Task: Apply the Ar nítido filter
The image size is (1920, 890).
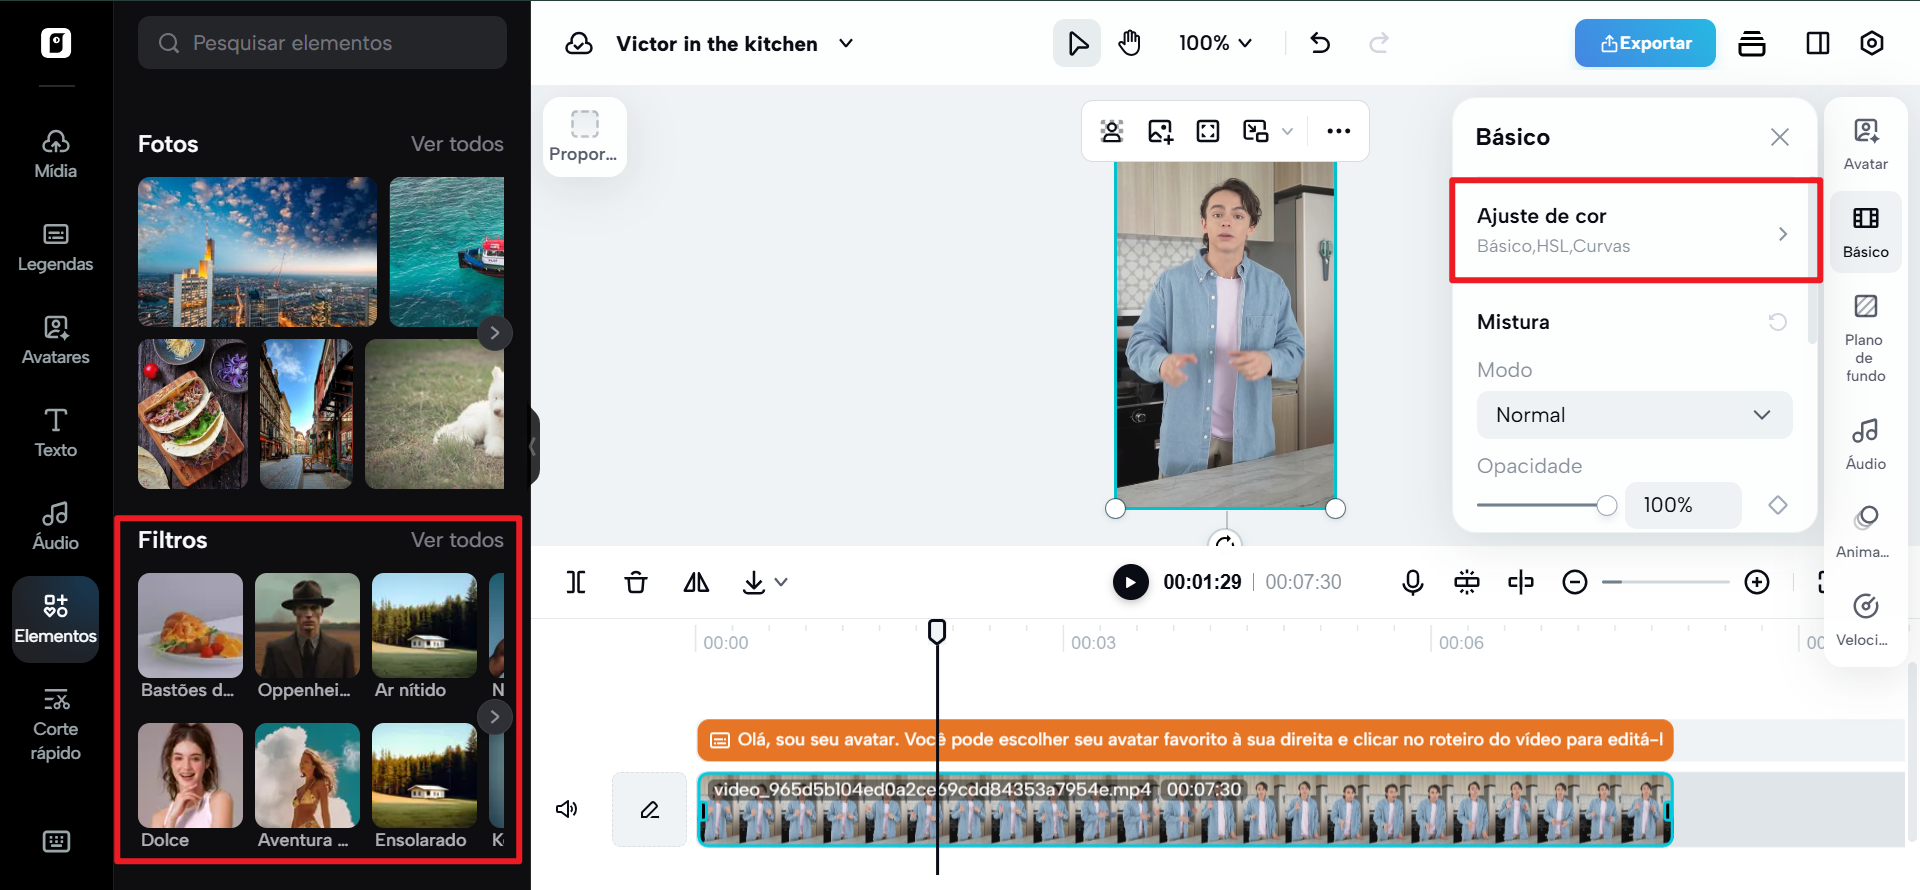Action: coord(424,636)
